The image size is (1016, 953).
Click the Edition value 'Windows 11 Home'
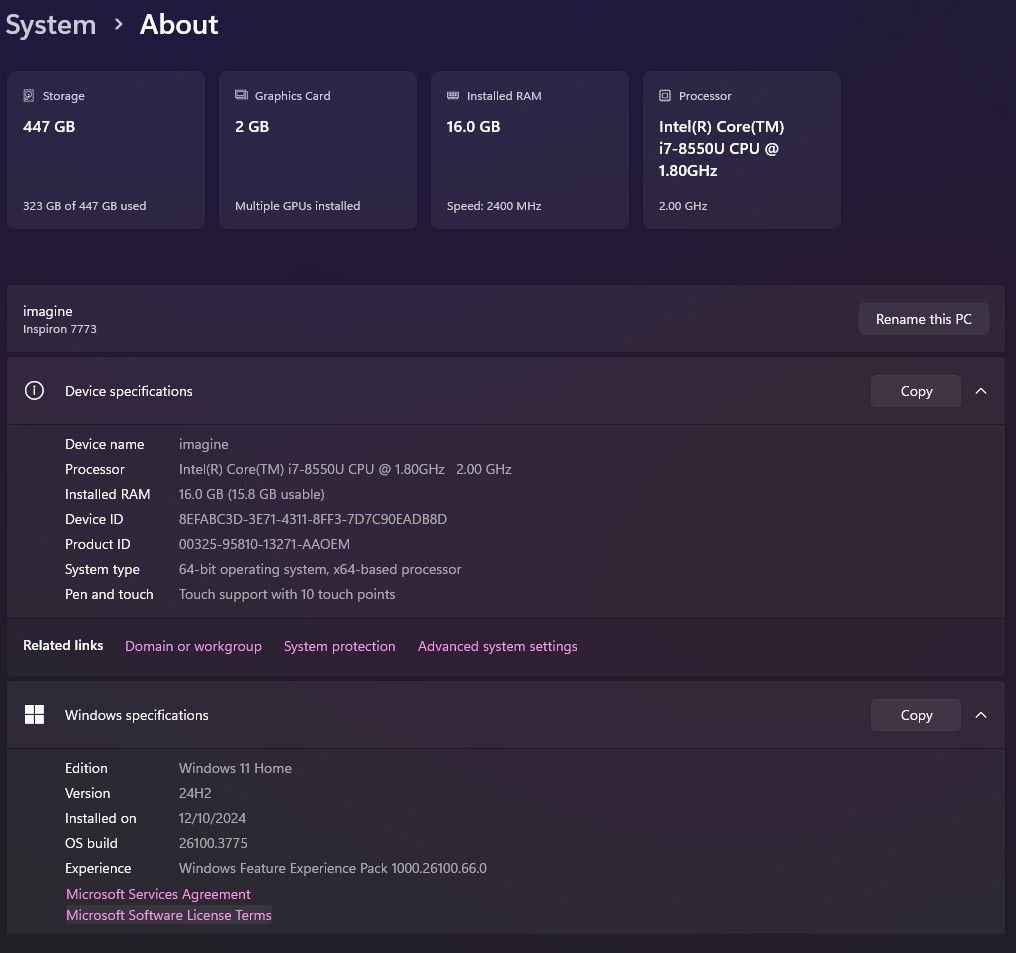[235, 768]
